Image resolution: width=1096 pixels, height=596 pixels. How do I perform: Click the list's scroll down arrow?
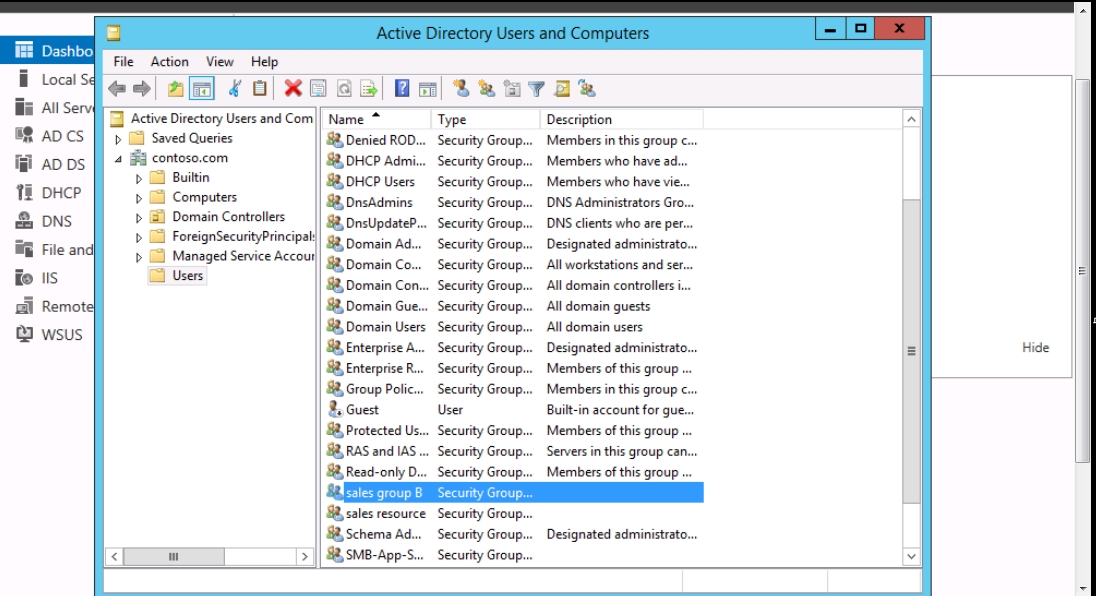coord(911,557)
